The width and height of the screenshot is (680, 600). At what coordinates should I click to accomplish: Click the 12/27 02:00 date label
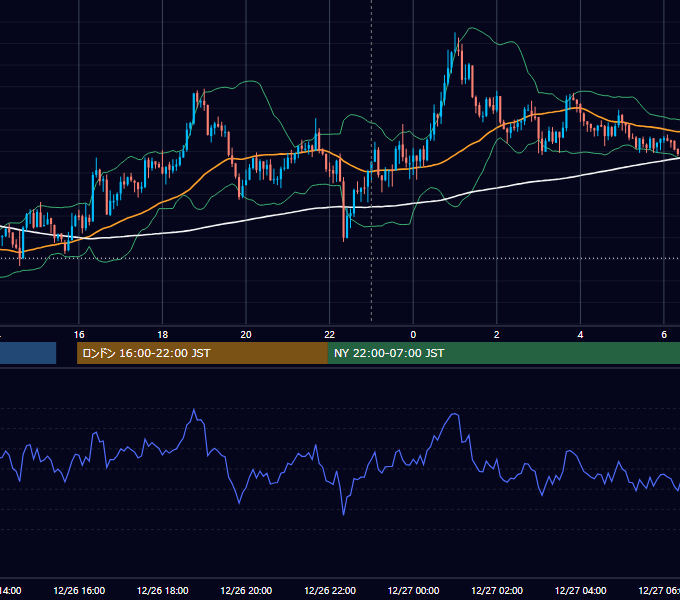click(497, 590)
